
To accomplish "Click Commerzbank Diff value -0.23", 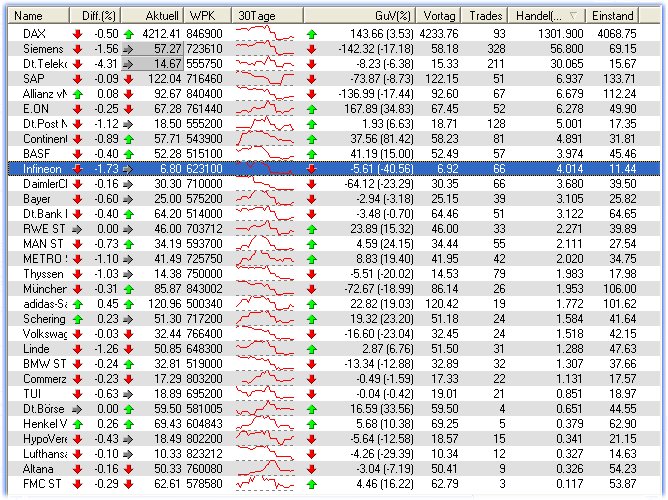I will [106, 379].
